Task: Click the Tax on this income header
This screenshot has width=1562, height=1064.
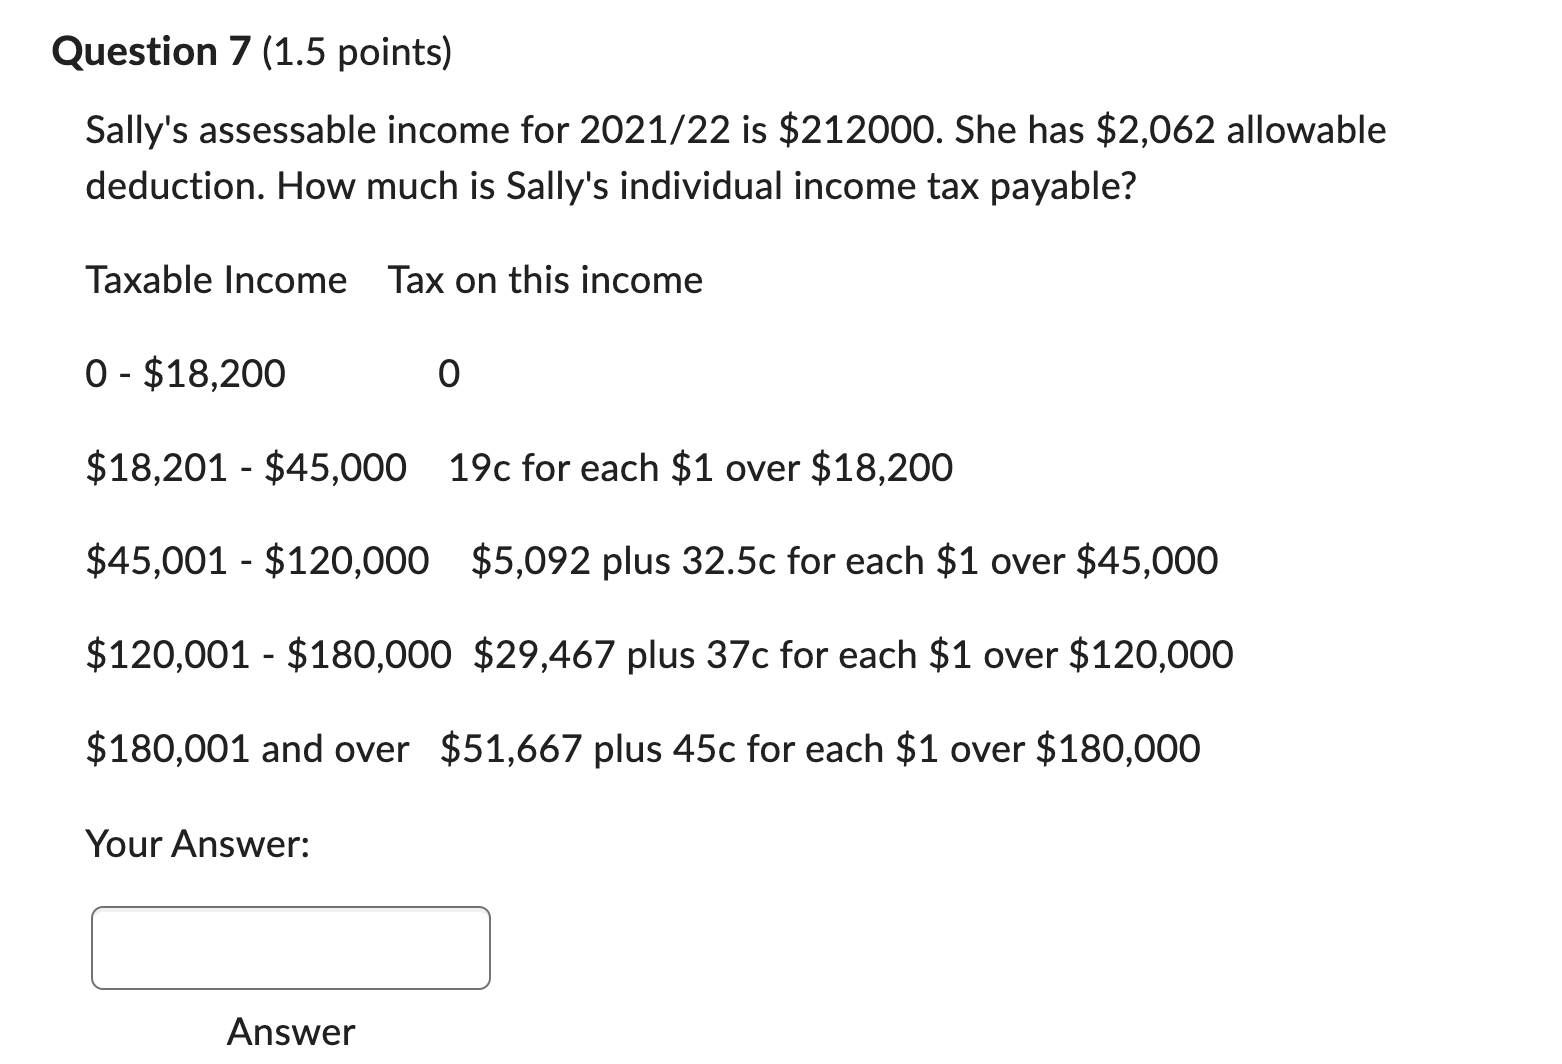Action: point(546,280)
